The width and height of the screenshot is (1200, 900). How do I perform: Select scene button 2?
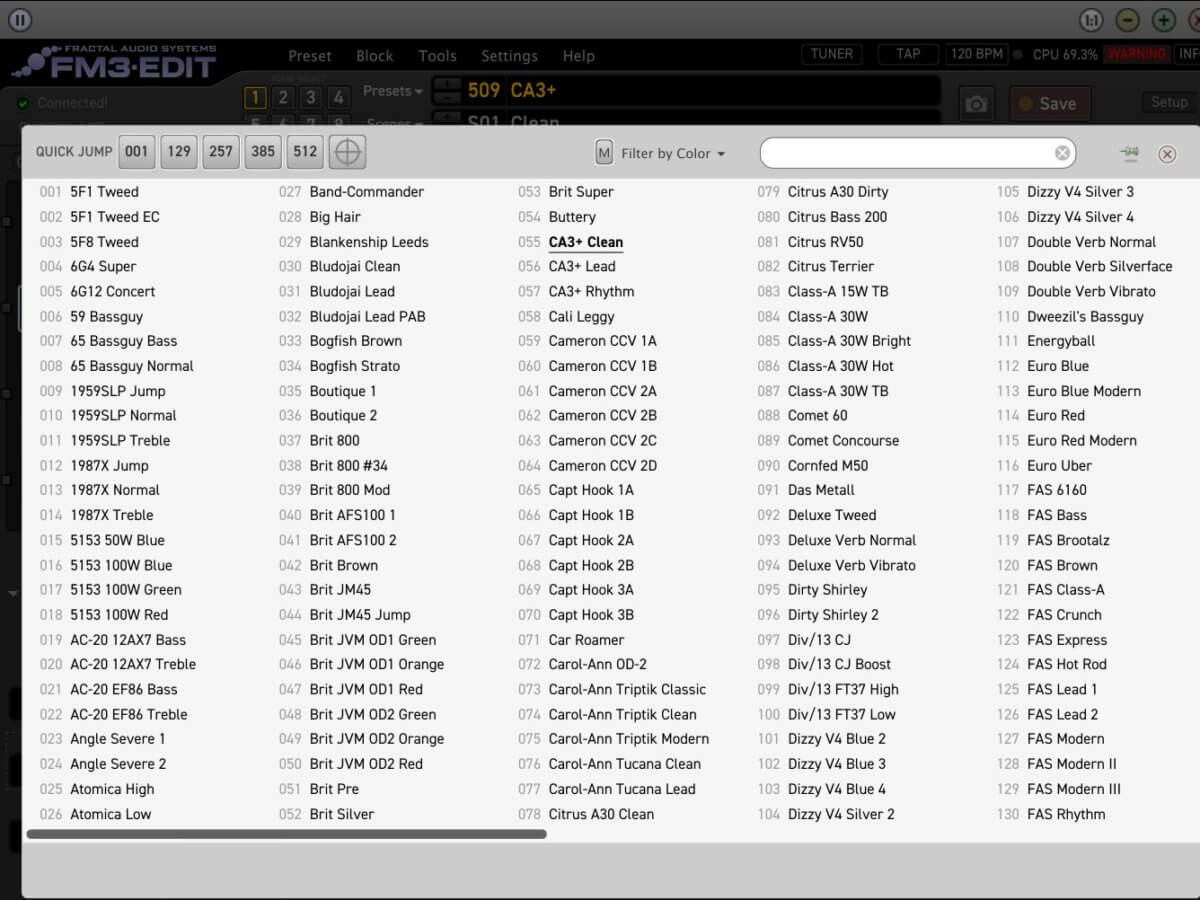tap(283, 97)
